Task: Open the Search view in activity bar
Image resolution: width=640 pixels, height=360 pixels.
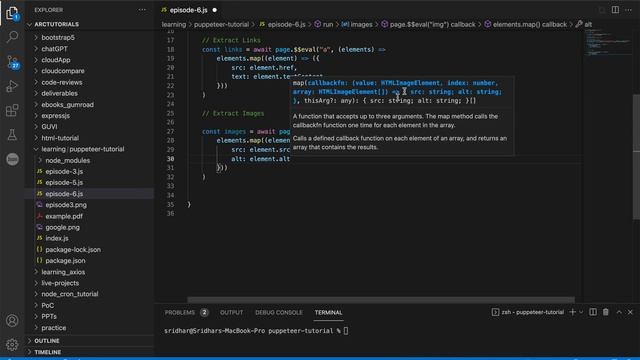Action: click(x=12, y=37)
